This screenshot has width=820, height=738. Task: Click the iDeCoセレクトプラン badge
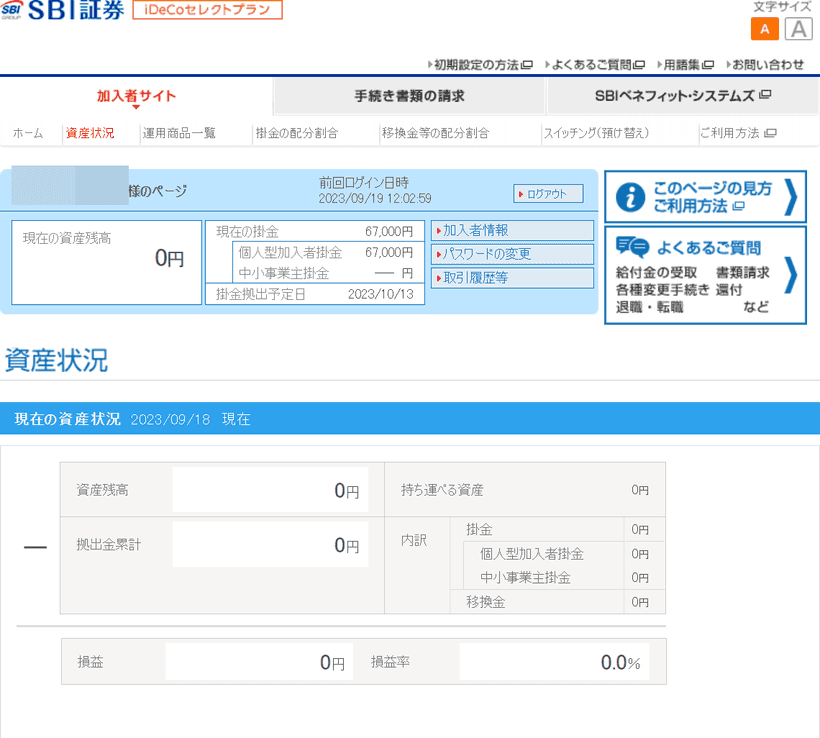point(208,10)
